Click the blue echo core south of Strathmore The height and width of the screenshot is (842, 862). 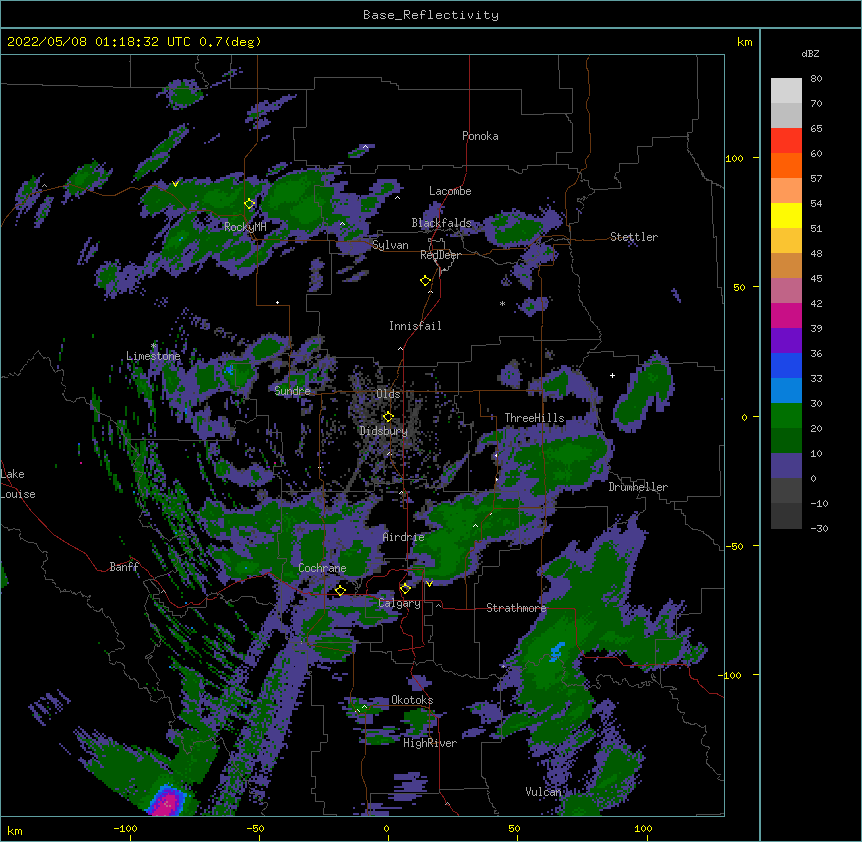tap(556, 651)
